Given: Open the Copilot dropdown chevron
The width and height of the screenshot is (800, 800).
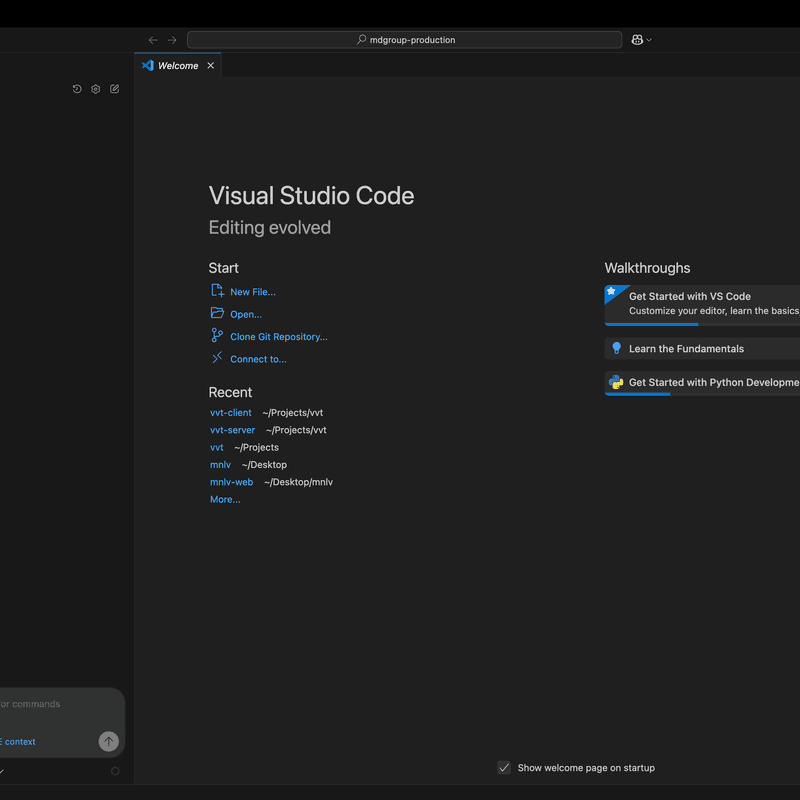Looking at the screenshot, I should (650, 40).
